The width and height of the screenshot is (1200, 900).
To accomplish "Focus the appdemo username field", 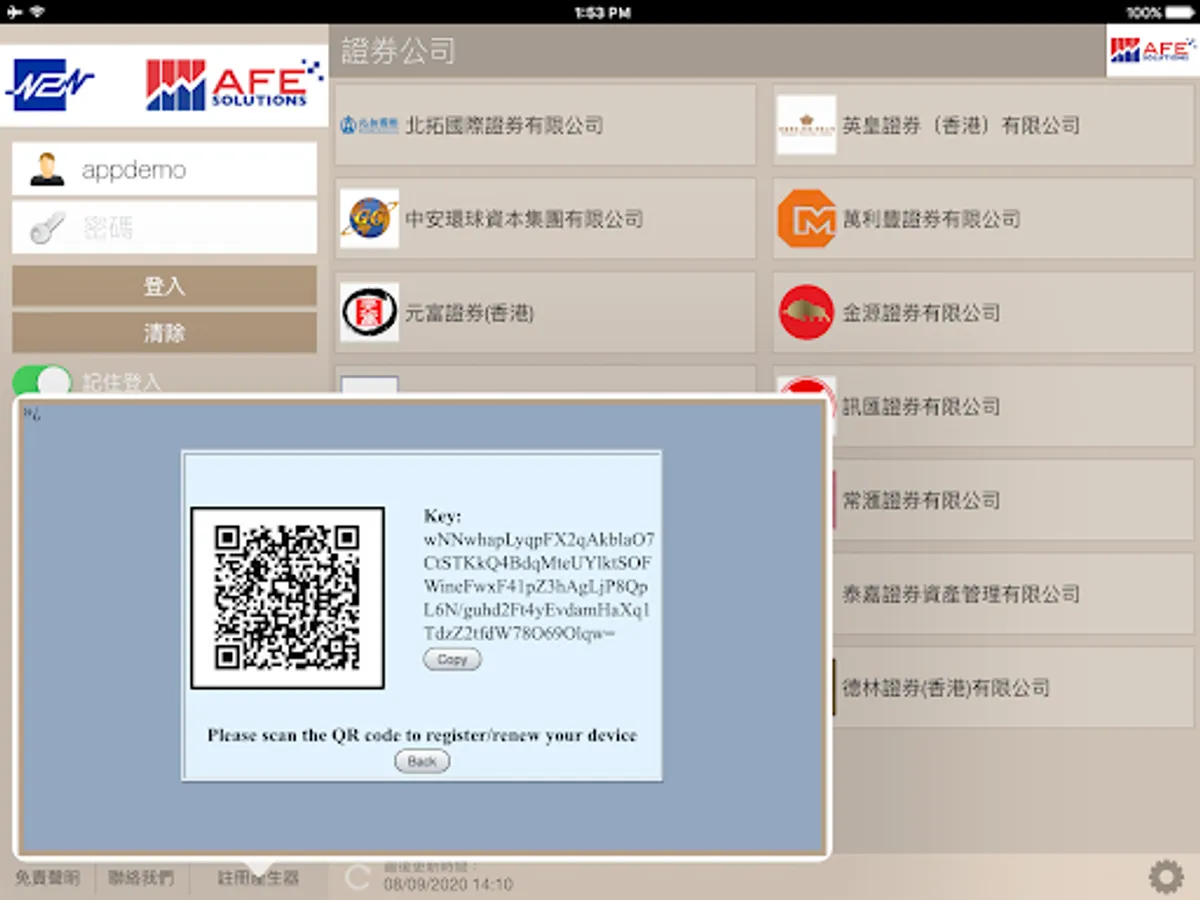I will [x=164, y=169].
